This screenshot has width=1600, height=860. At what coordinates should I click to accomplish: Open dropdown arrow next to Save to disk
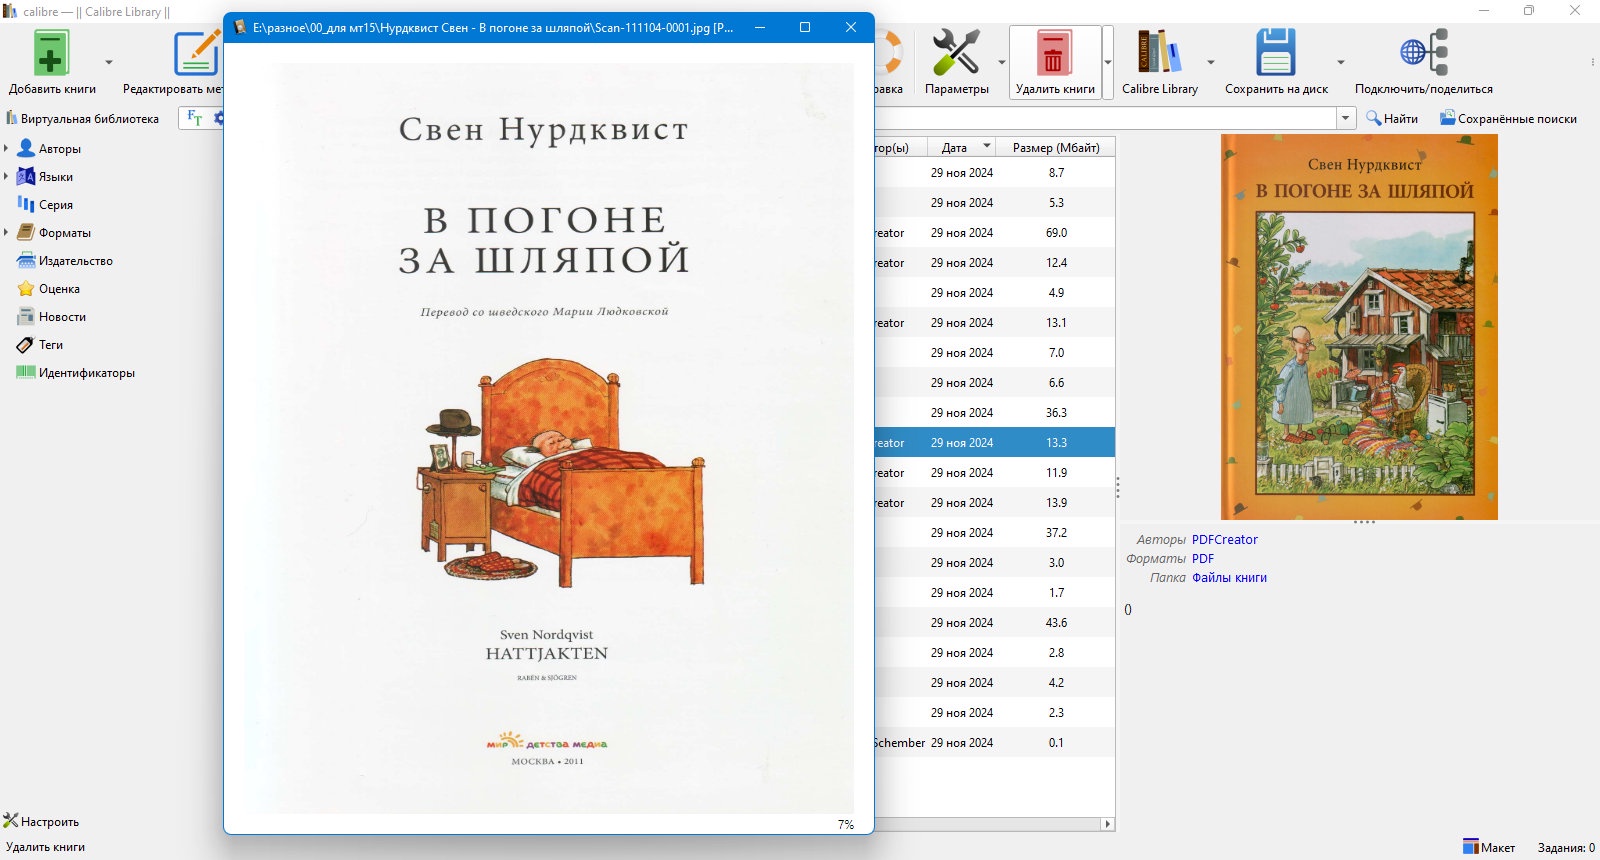coord(1341,62)
